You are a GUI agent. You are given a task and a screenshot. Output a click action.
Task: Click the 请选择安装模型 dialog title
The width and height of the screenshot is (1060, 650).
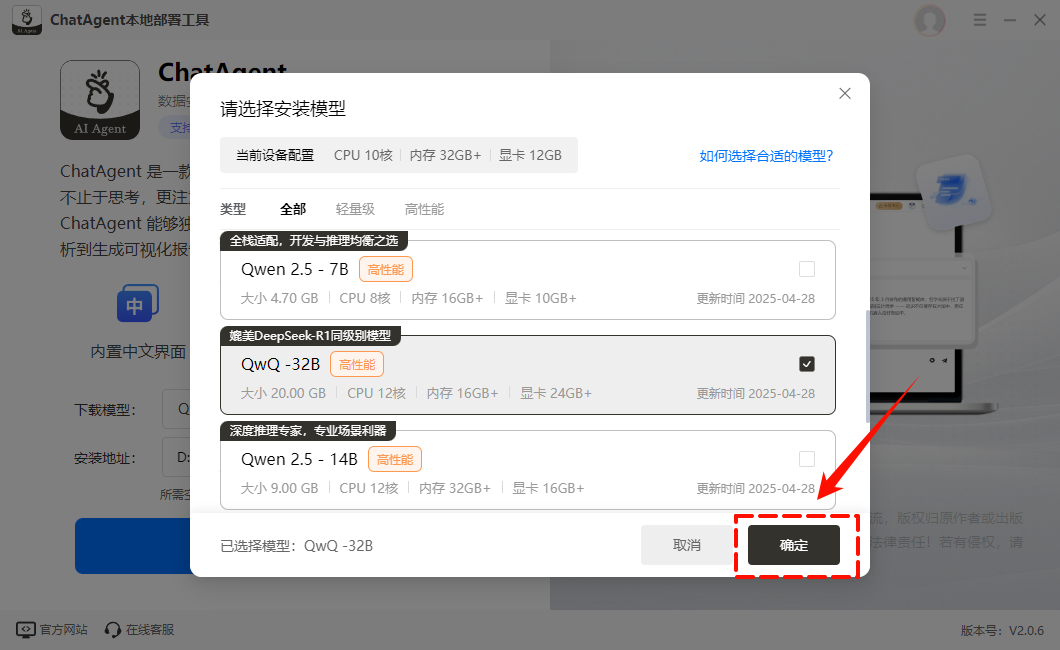(283, 109)
